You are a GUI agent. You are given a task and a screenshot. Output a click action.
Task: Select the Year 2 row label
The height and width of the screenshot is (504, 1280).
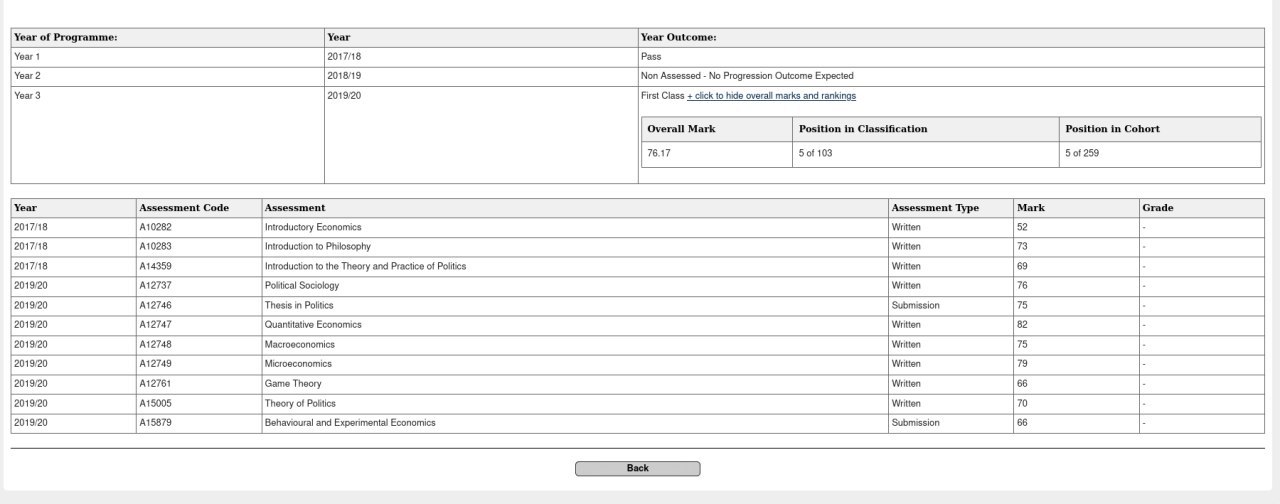coord(27,76)
